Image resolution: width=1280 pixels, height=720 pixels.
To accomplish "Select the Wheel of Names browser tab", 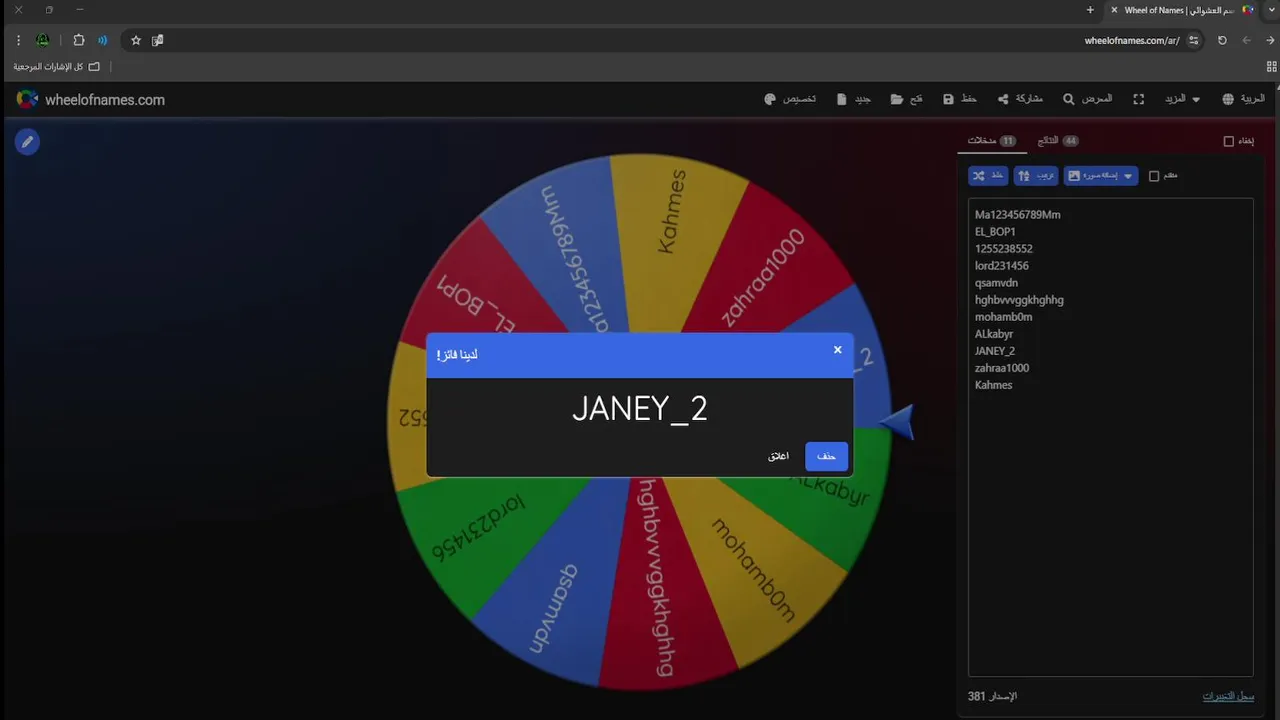I will [1180, 10].
